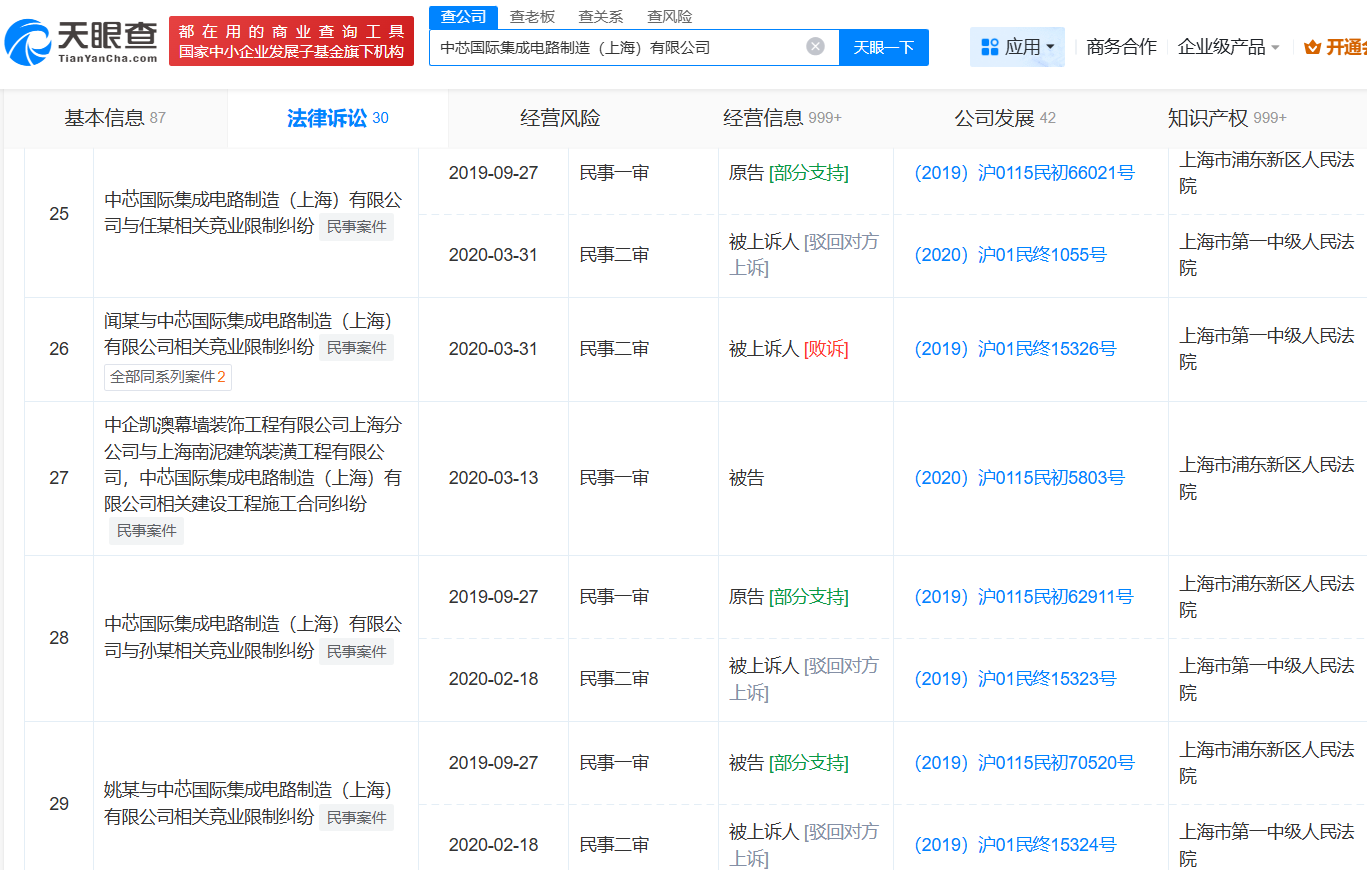Click the TianYanCha logo
Viewport: 1367px width, 870px height.
pyautogui.click(x=82, y=42)
